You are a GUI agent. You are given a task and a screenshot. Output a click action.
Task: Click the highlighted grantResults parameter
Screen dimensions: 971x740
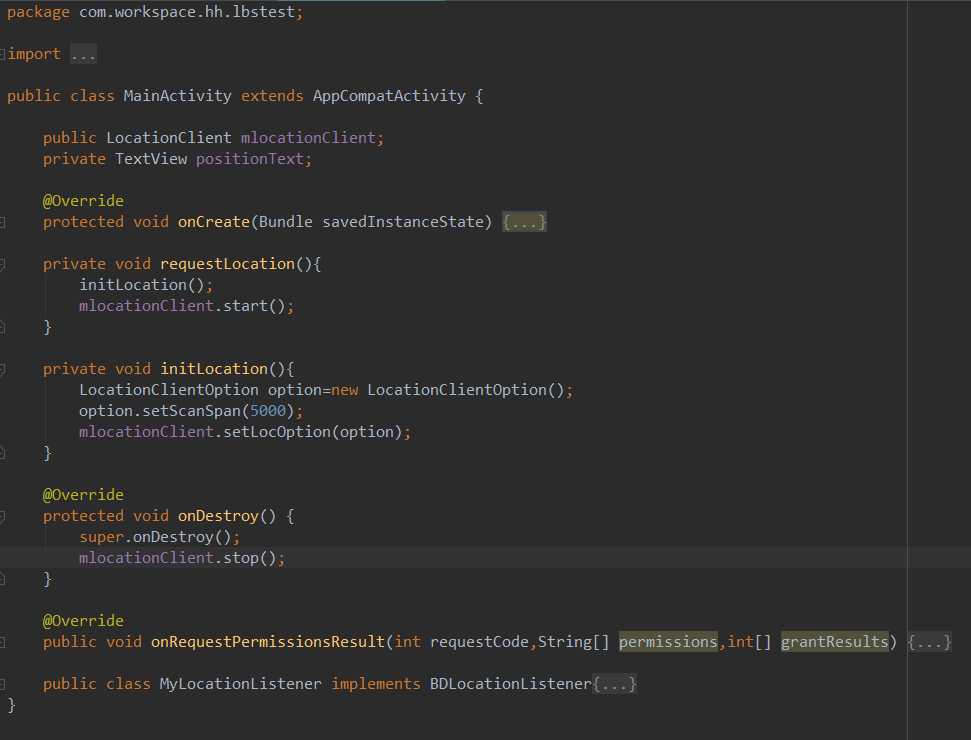tap(834, 642)
